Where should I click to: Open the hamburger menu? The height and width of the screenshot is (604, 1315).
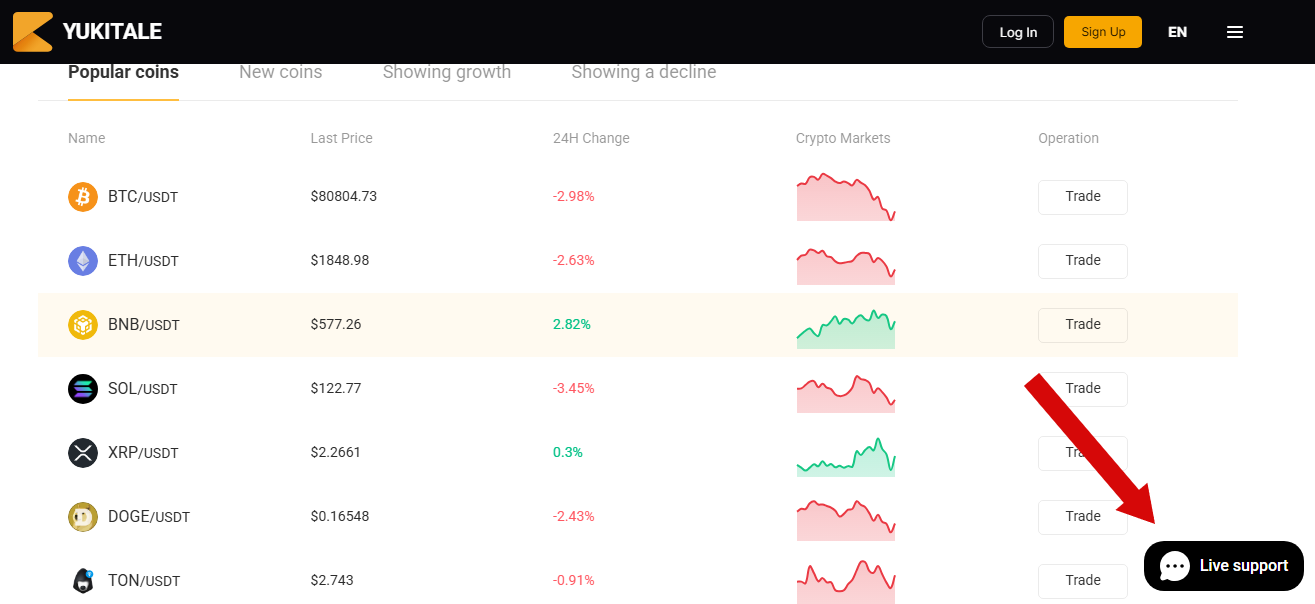click(x=1235, y=32)
